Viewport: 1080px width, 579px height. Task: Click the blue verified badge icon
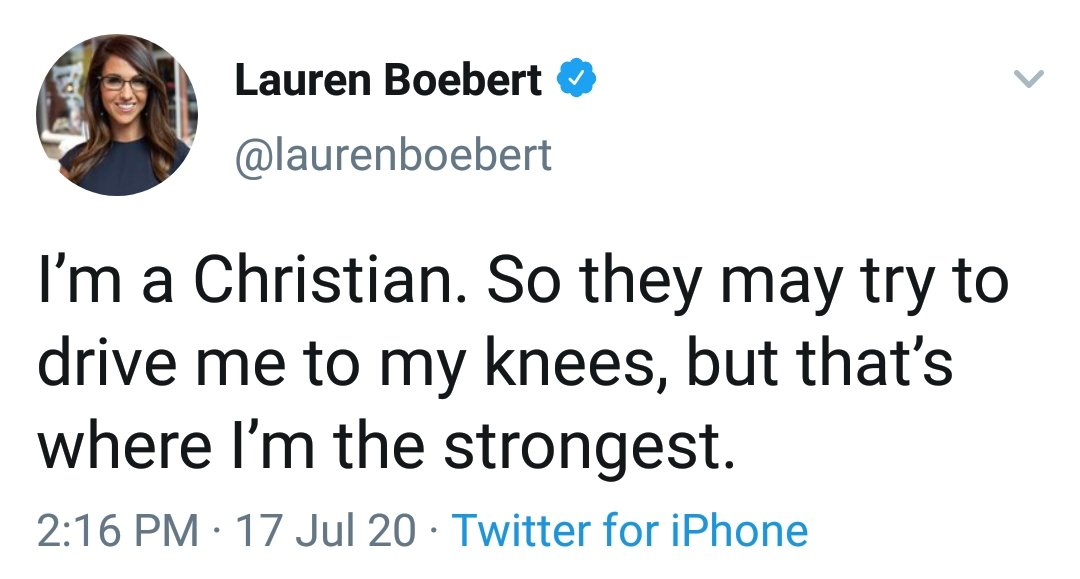(575, 80)
